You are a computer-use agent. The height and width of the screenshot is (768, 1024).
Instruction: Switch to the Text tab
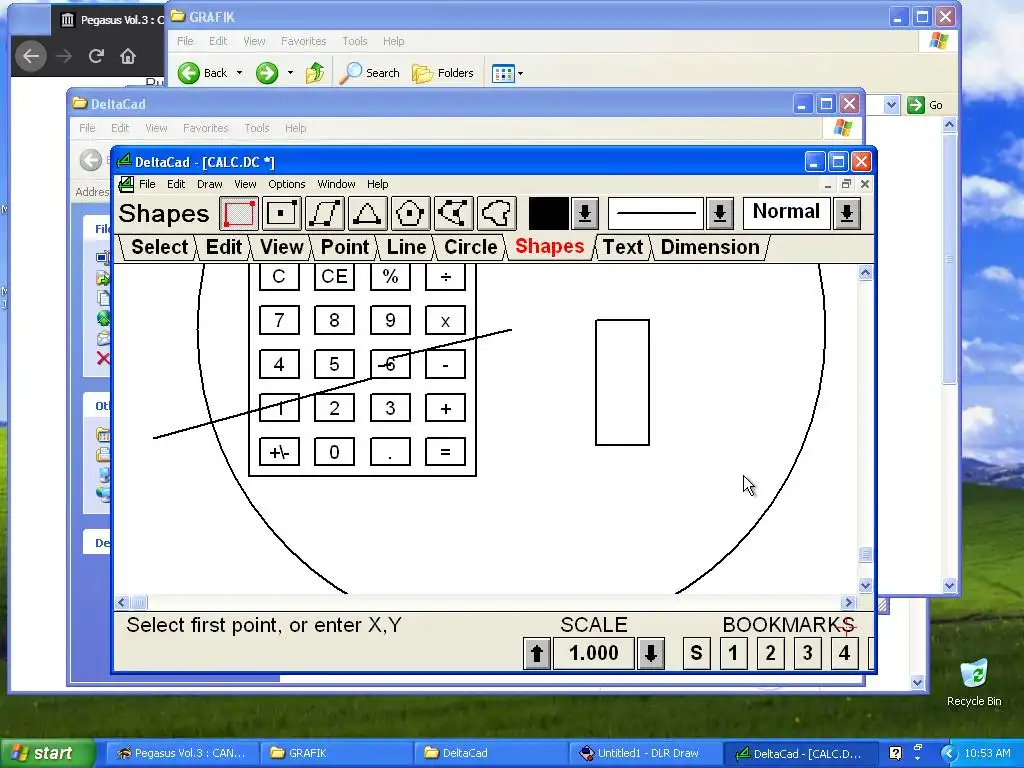[622, 247]
